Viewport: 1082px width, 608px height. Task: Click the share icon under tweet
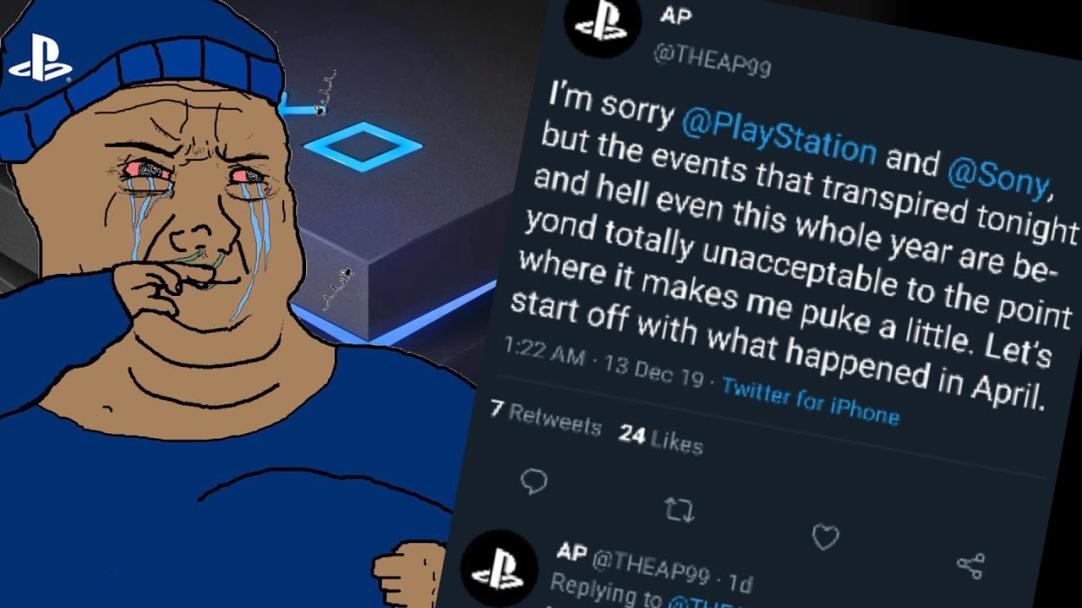coord(971,566)
